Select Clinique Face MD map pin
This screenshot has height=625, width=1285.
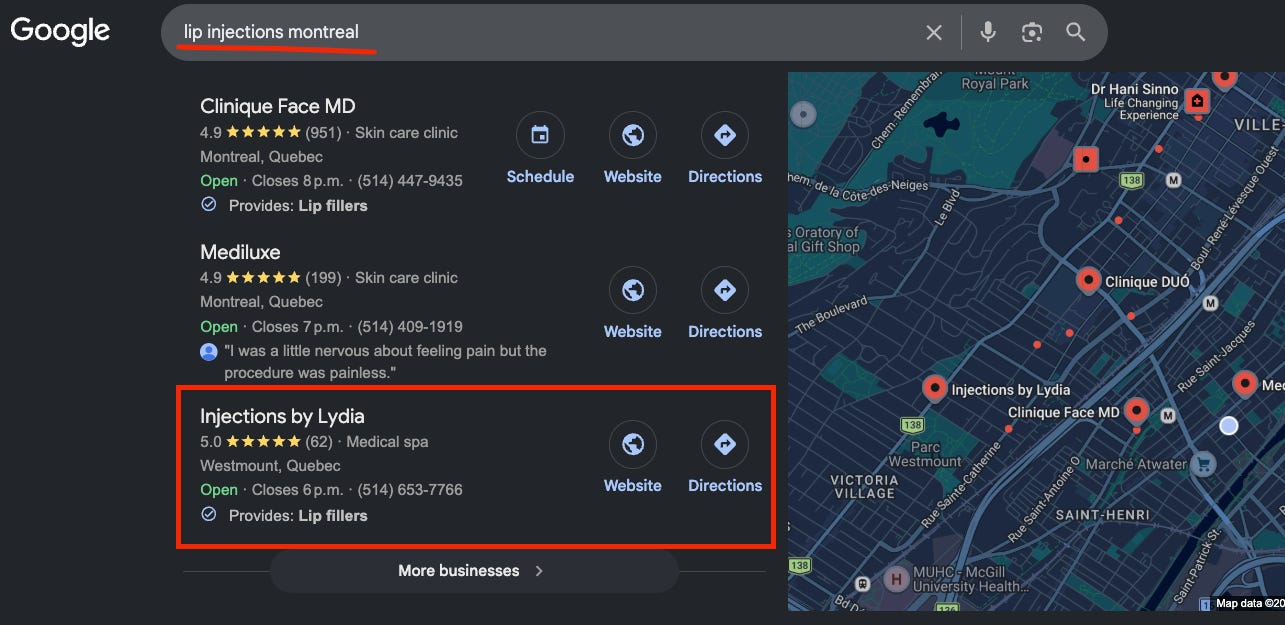point(1136,410)
